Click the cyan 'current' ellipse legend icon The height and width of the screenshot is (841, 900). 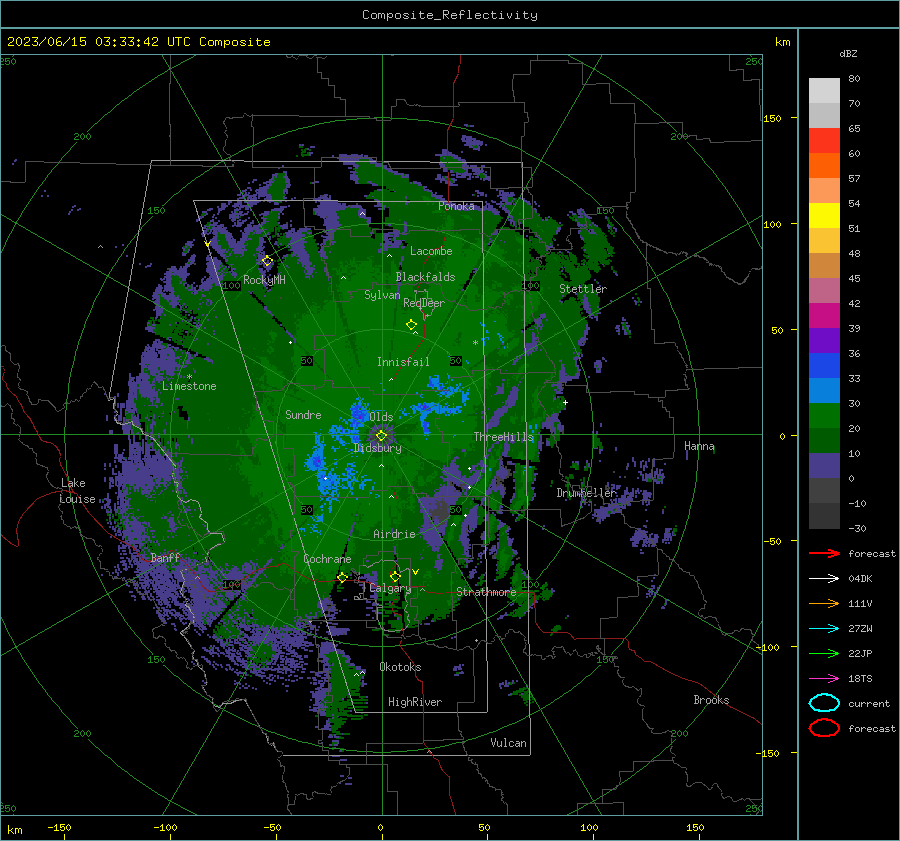click(x=824, y=703)
